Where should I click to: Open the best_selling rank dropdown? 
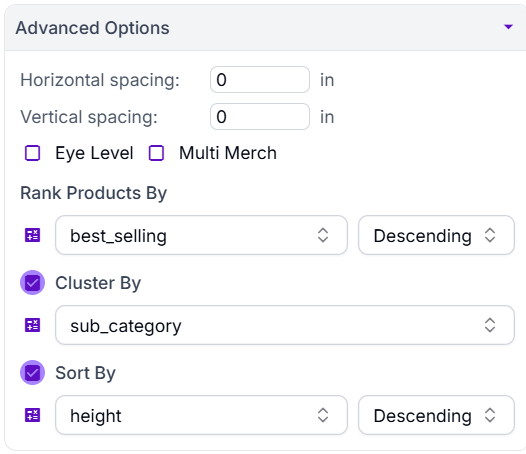click(x=201, y=235)
